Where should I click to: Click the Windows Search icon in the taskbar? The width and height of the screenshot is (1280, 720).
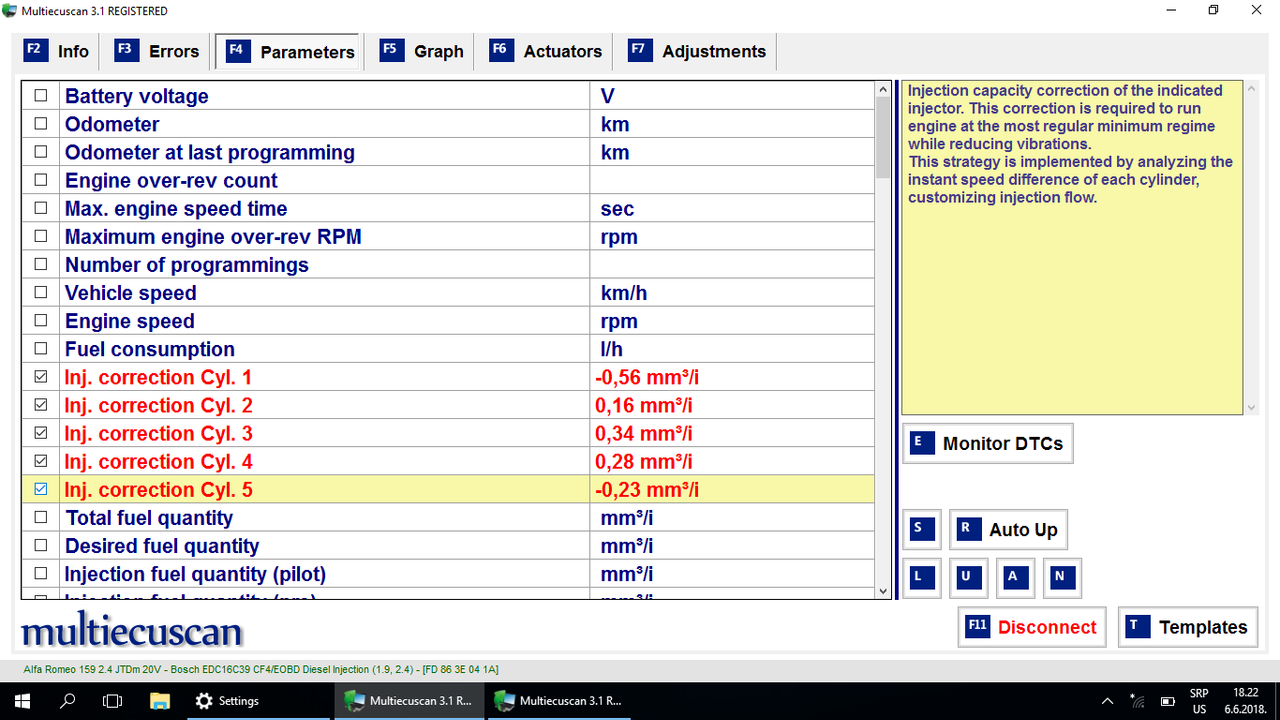[x=66, y=700]
